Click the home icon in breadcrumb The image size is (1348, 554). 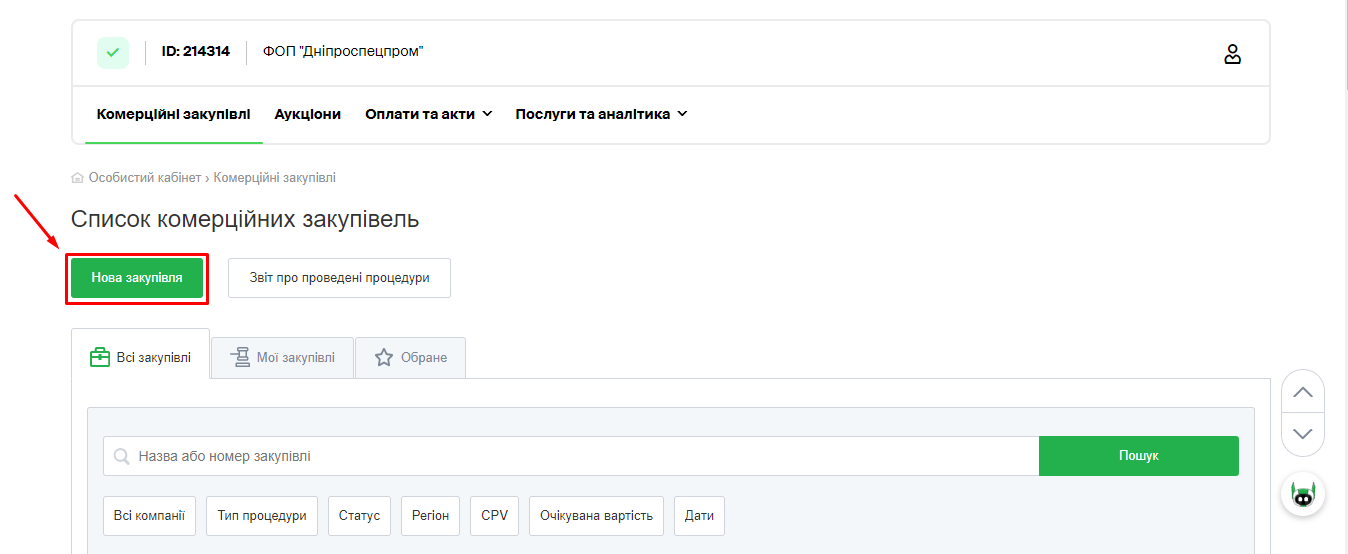tap(78, 178)
